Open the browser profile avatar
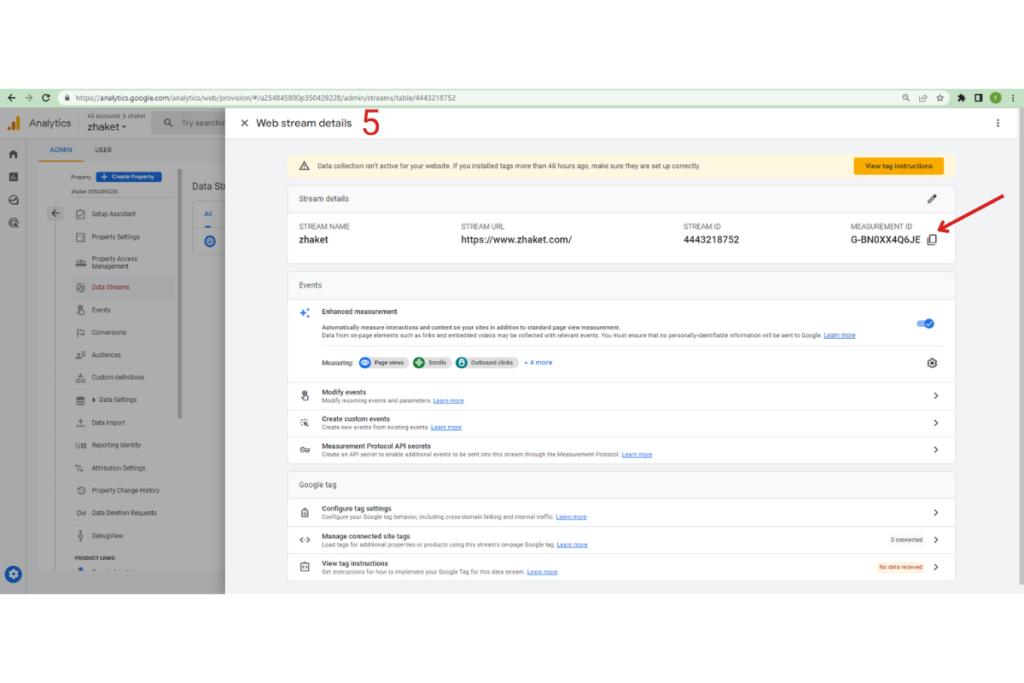Viewport: 1024px width, 683px height. tap(995, 98)
